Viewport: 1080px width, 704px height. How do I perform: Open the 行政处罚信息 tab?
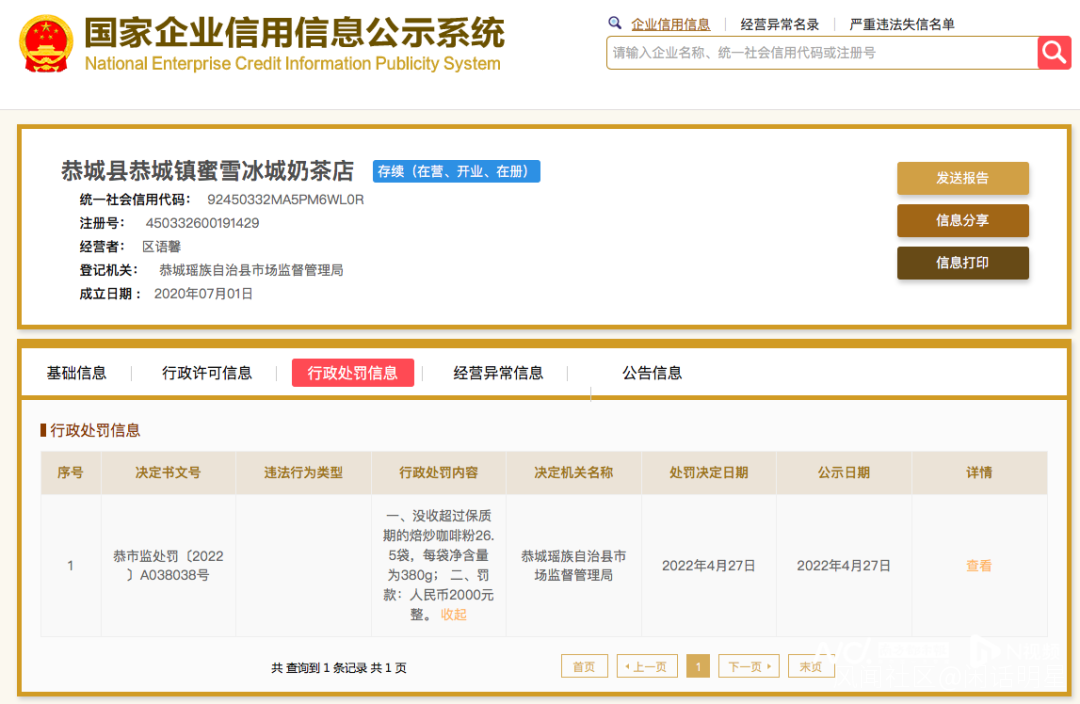(x=353, y=373)
